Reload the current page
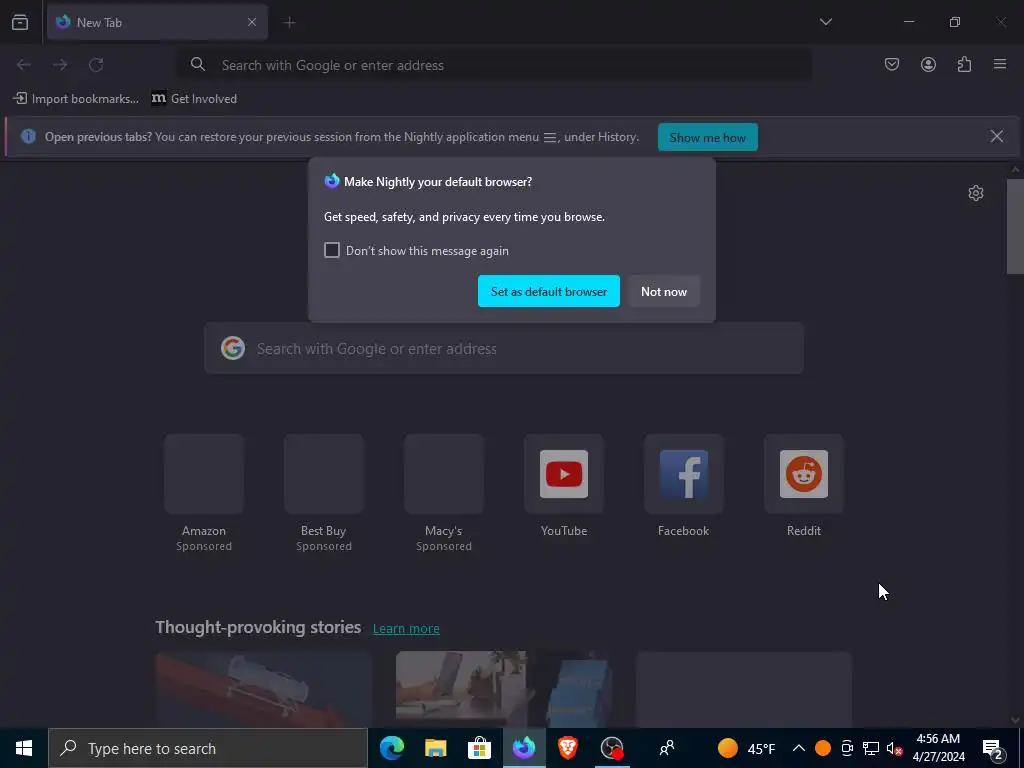 [x=96, y=65]
